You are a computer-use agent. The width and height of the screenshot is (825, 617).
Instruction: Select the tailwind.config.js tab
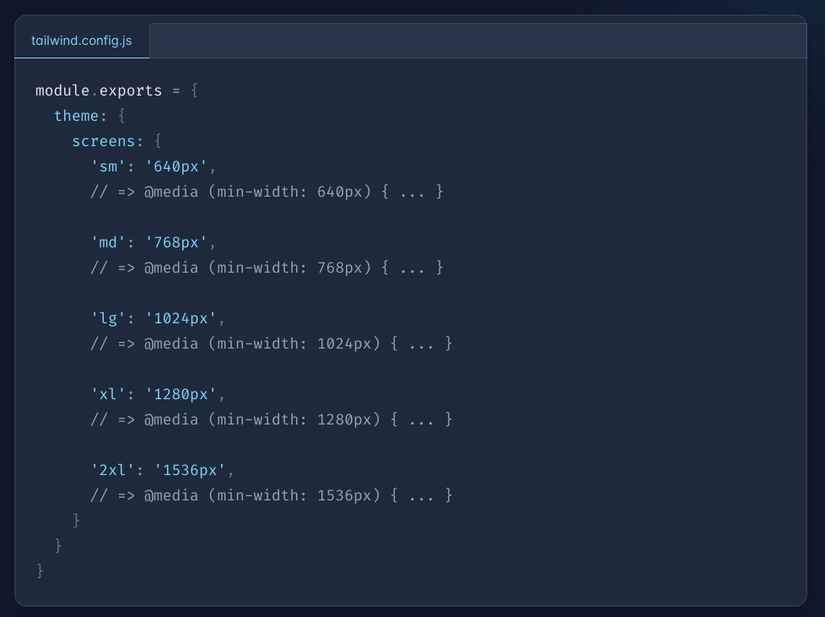click(x=82, y=41)
